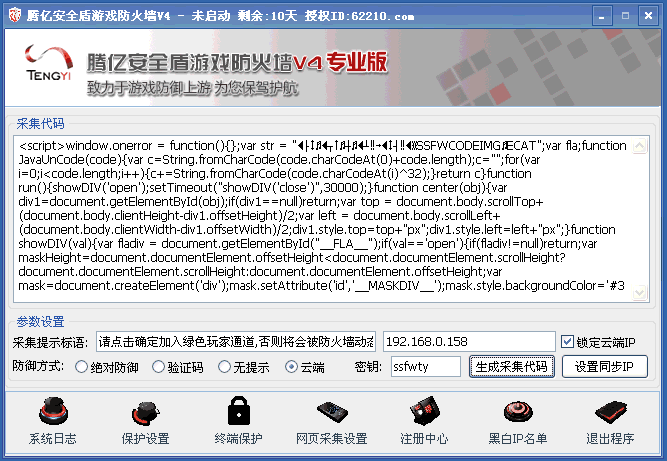Select the 云端 radio button
Image resolution: width=667 pixels, height=461 pixels.
click(x=291, y=367)
